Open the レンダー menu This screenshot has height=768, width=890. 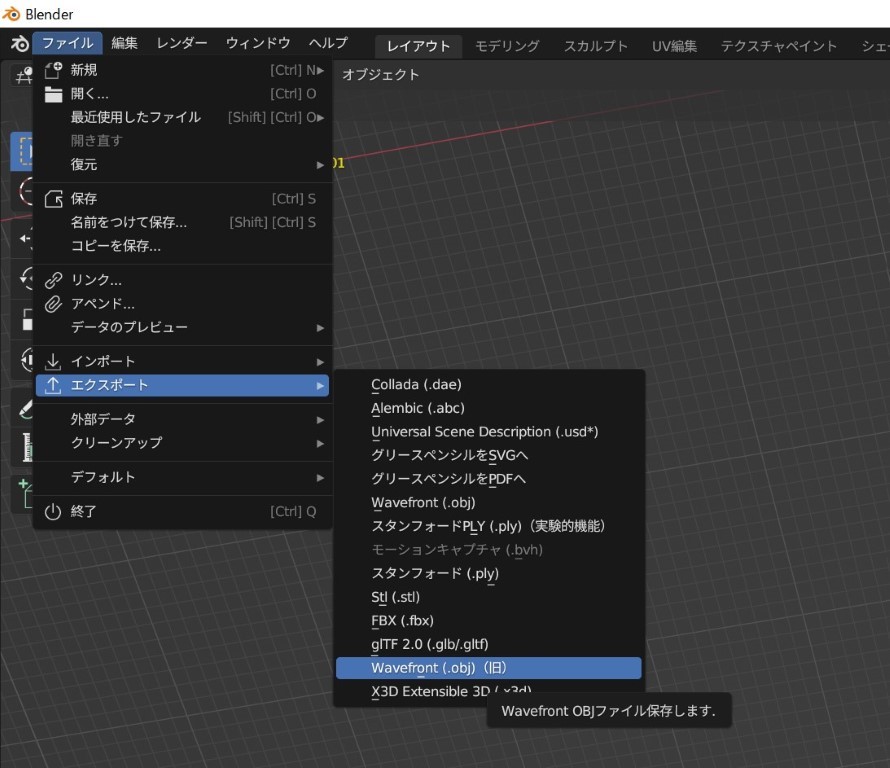pos(182,43)
